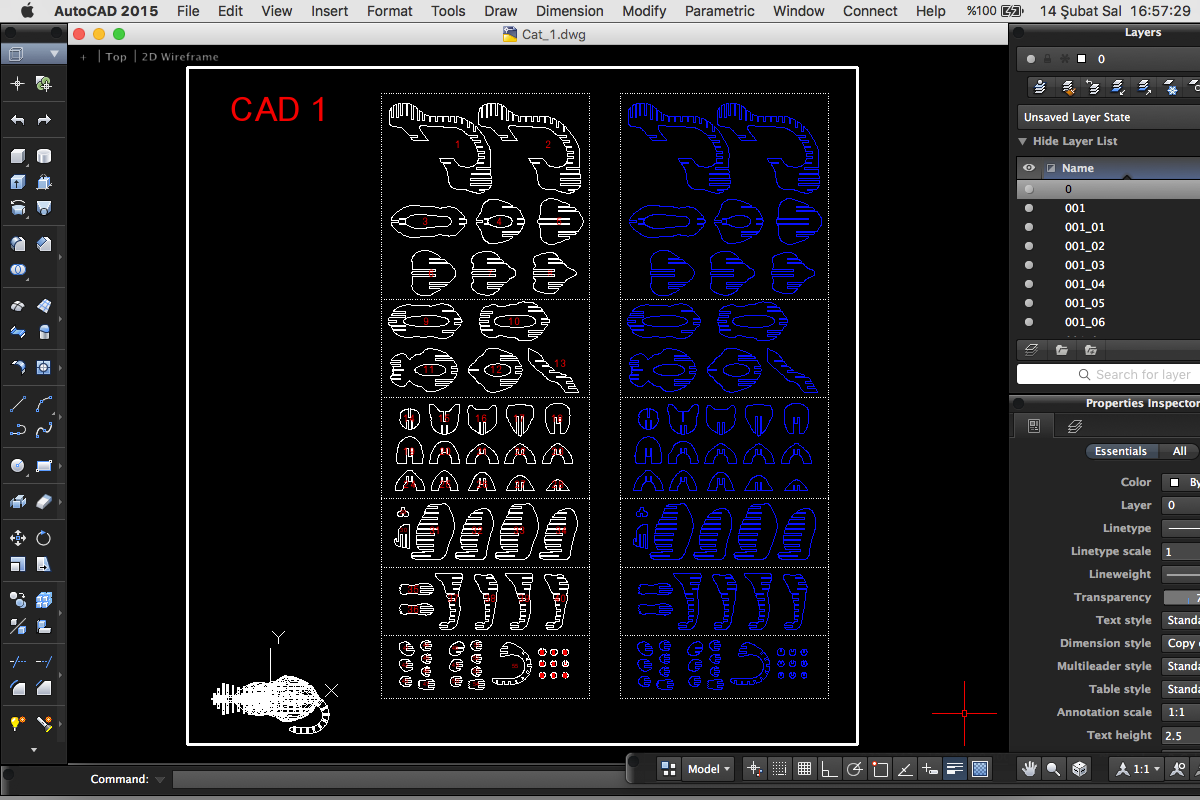Click the new layer icon below the layer list
This screenshot has width=1200, height=800.
click(x=1032, y=350)
